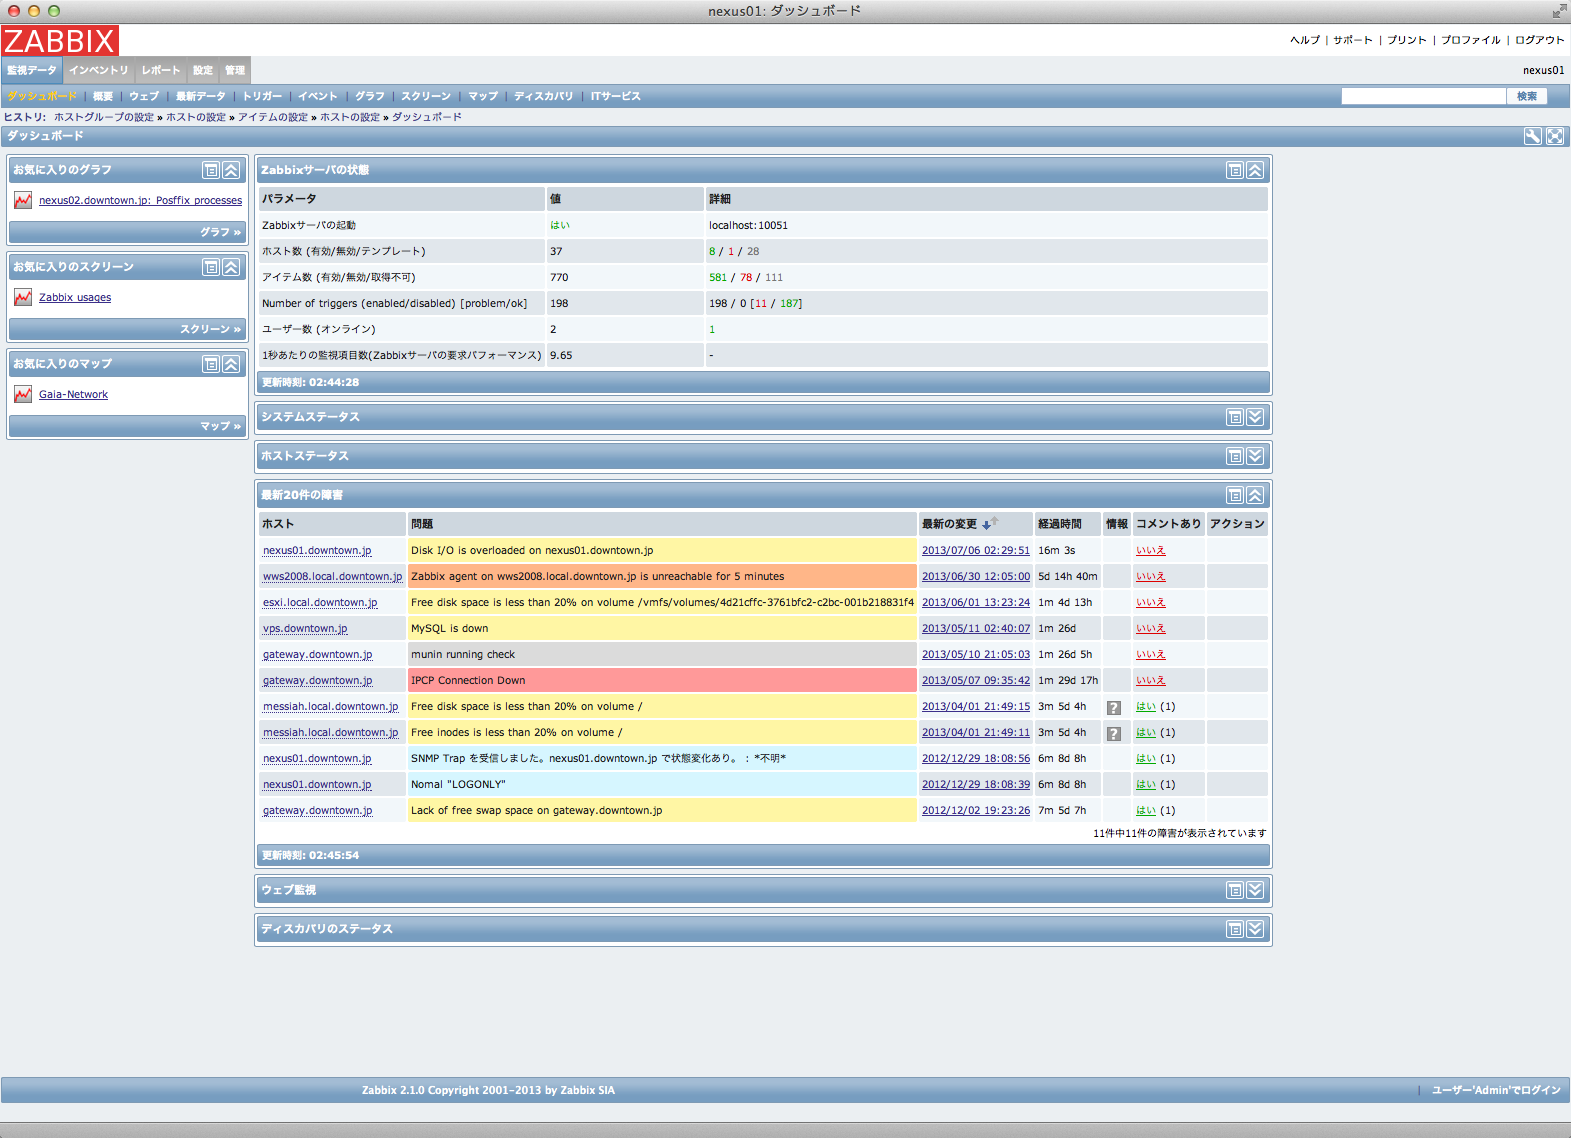
Task: Click 'MySQL is down' problem cell
Action: (x=662, y=628)
